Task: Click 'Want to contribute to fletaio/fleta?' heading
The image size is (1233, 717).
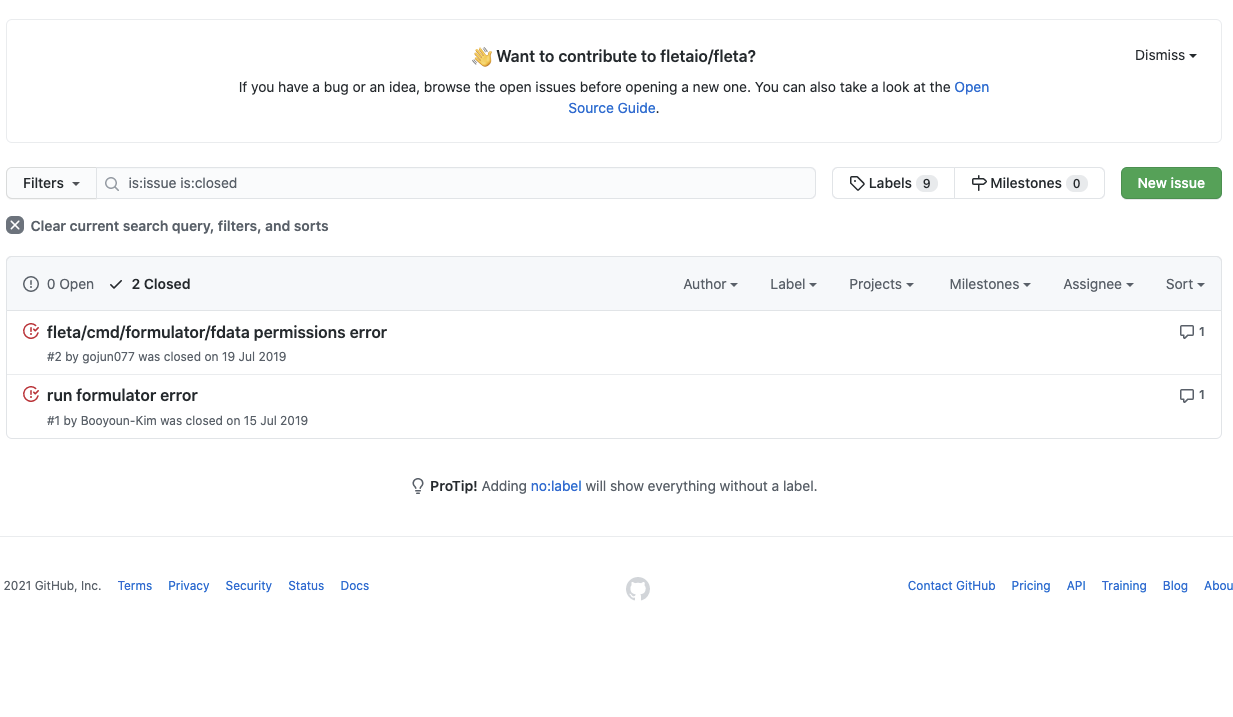Action: tap(626, 56)
